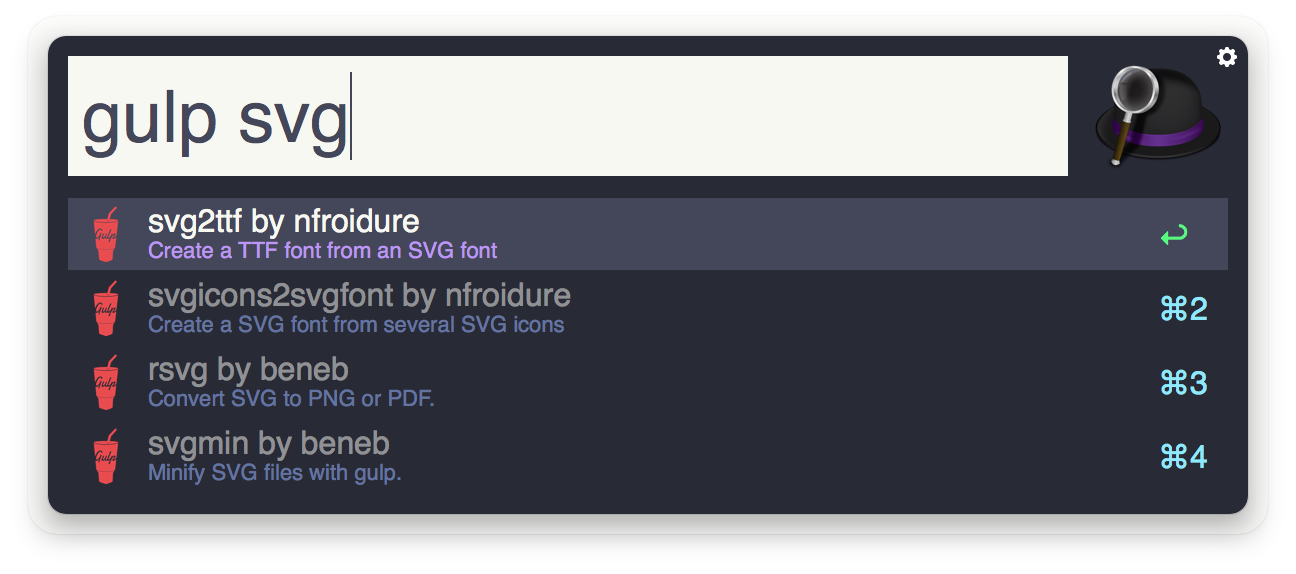Open the settings gear icon
The height and width of the screenshot is (574, 1296).
(1226, 57)
